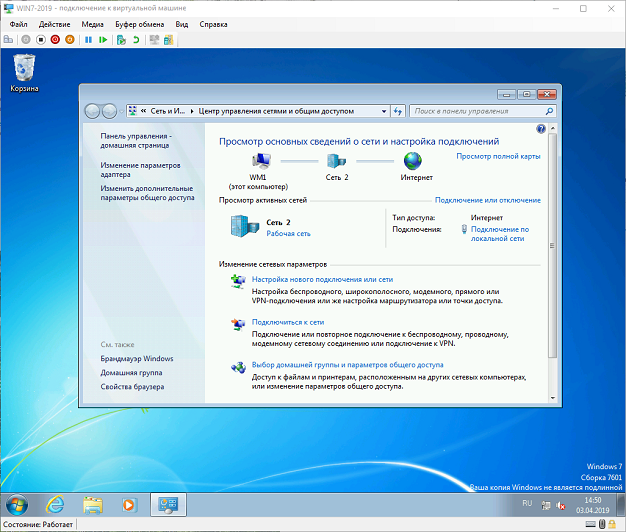The image size is (626, 532).
Task: Expand the address bar history dropdown
Action: [x=382, y=111]
